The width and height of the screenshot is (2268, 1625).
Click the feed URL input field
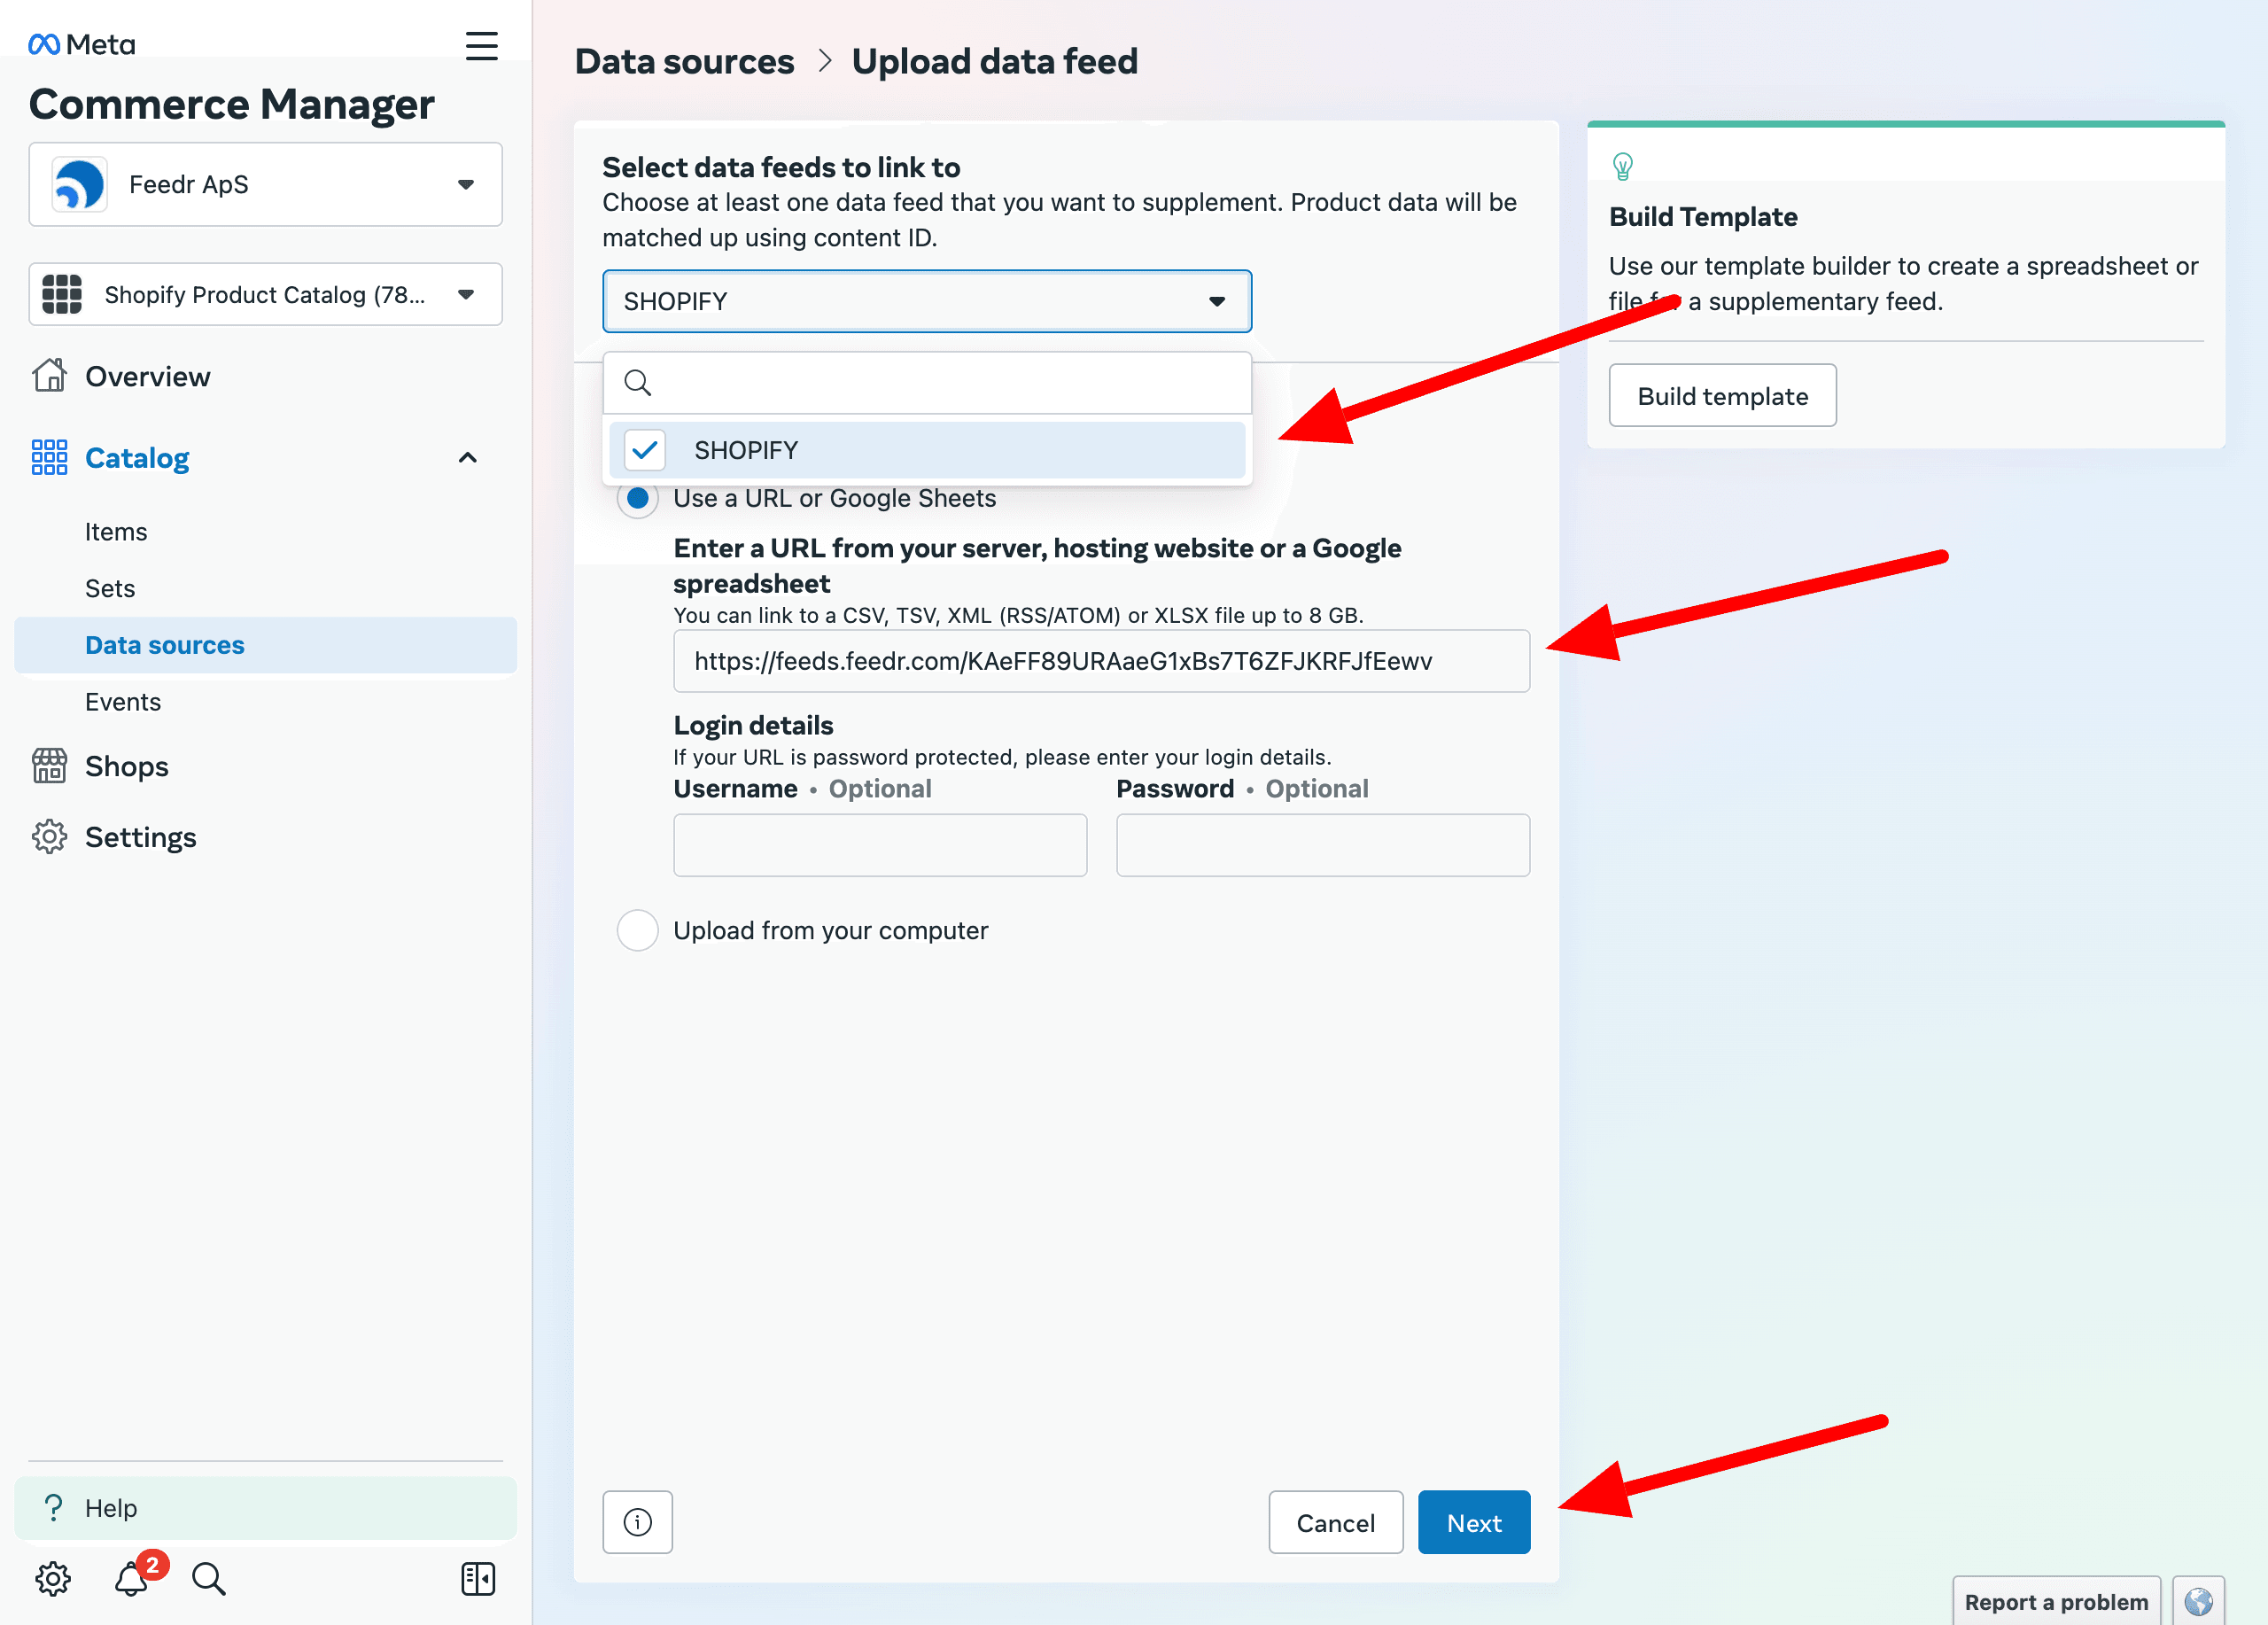click(x=1101, y=661)
